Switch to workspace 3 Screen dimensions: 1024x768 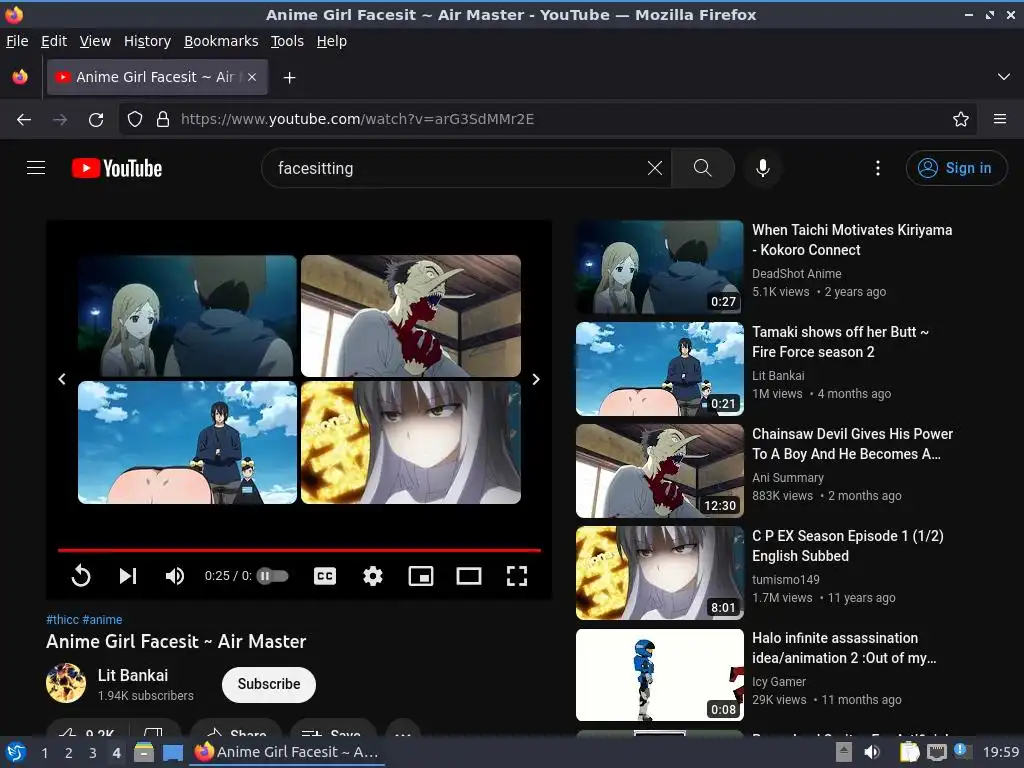click(93, 753)
